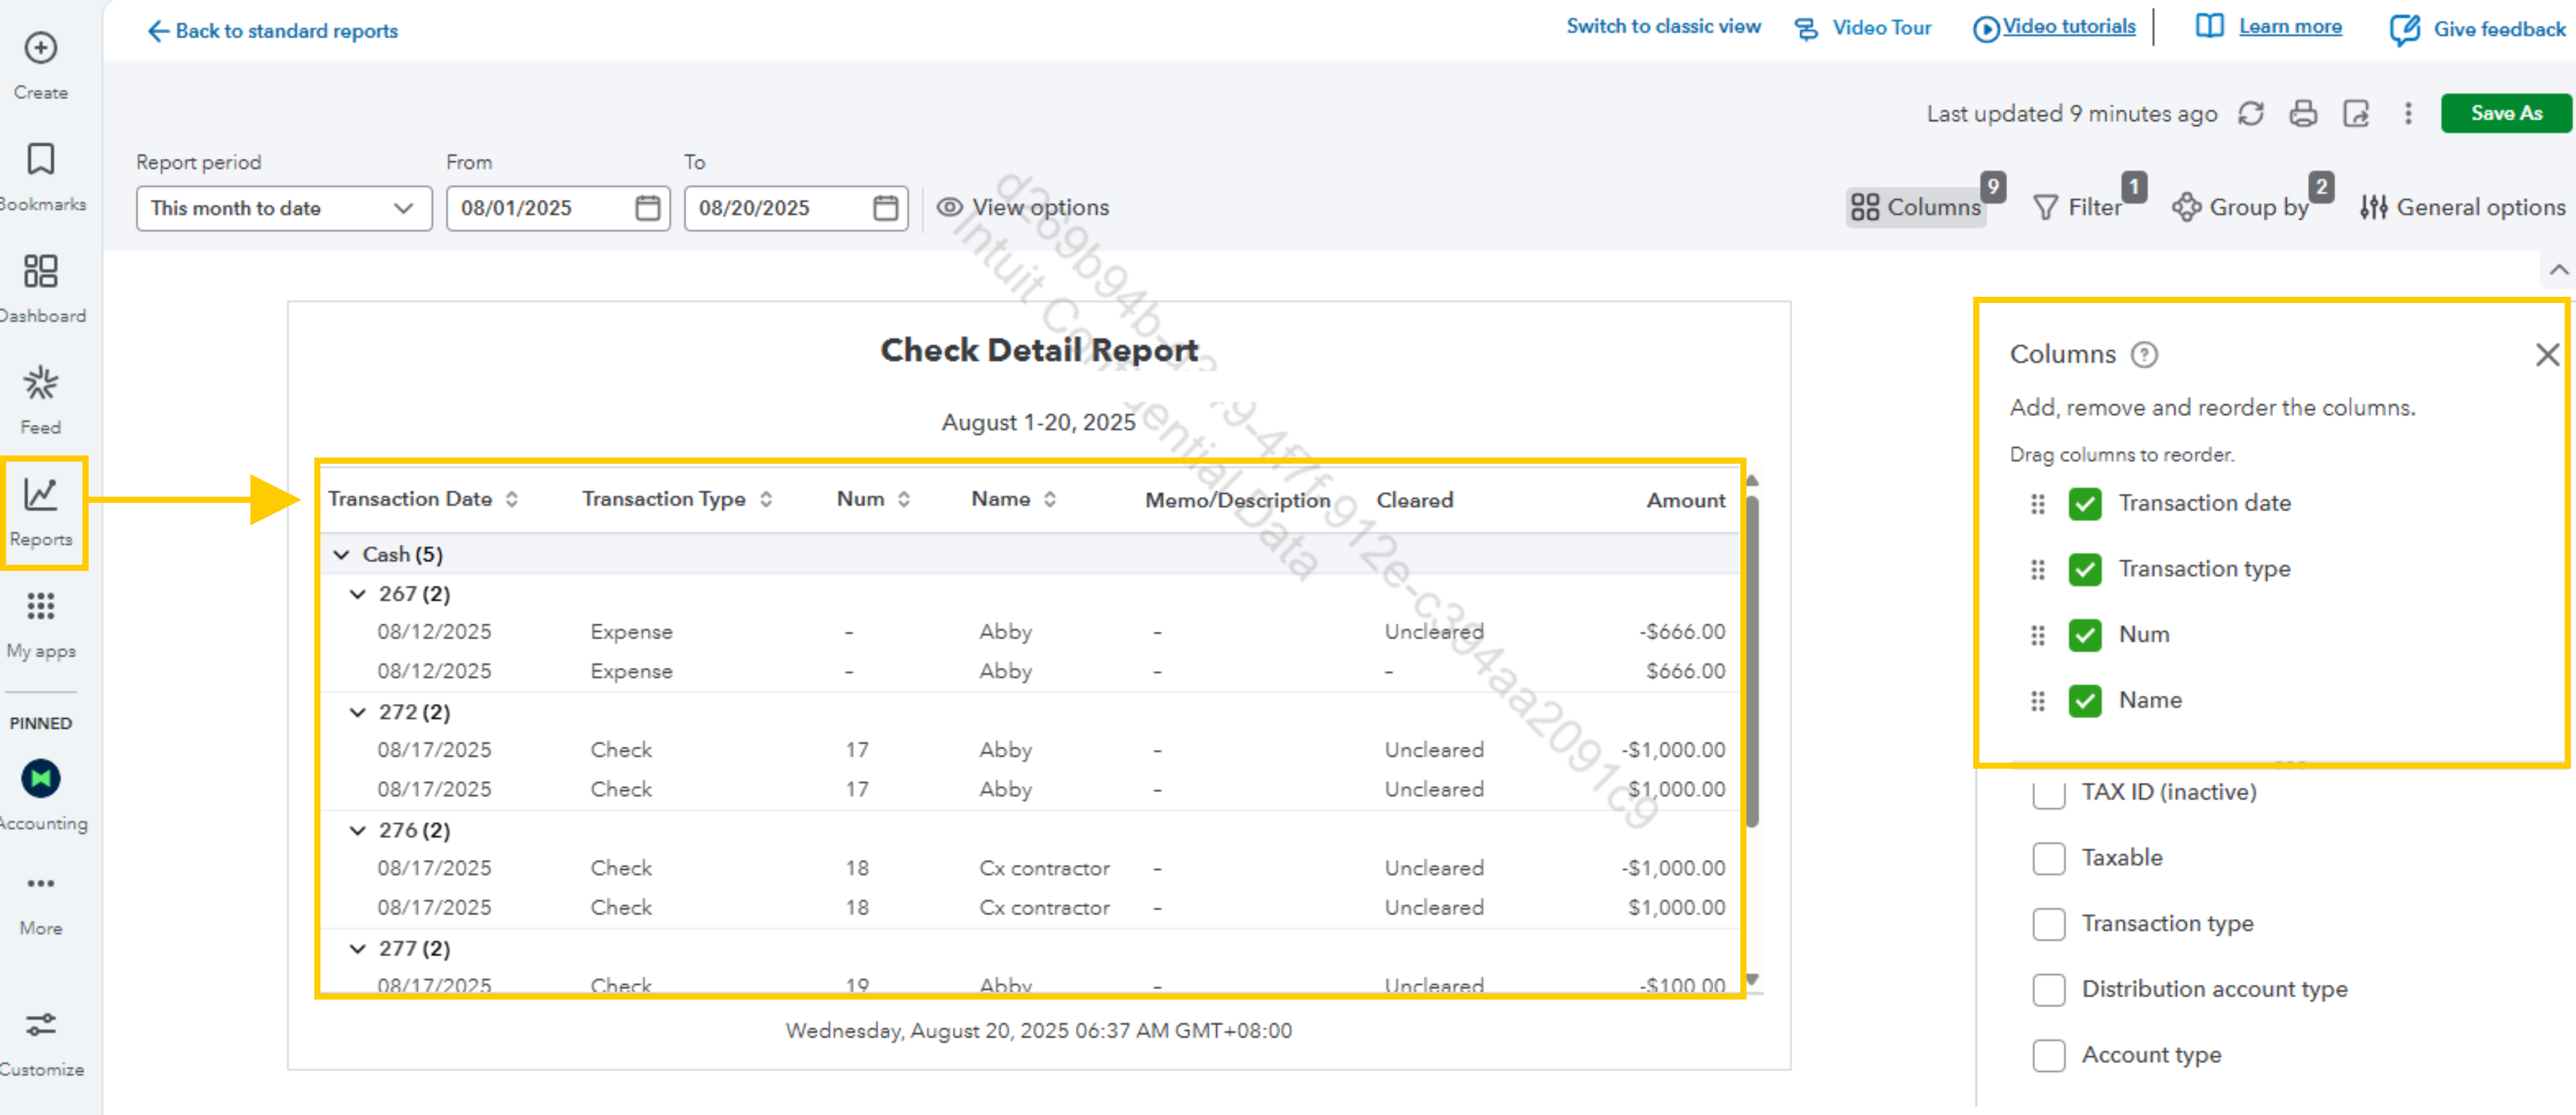
Task: Click the print report icon
Action: coord(2303,114)
